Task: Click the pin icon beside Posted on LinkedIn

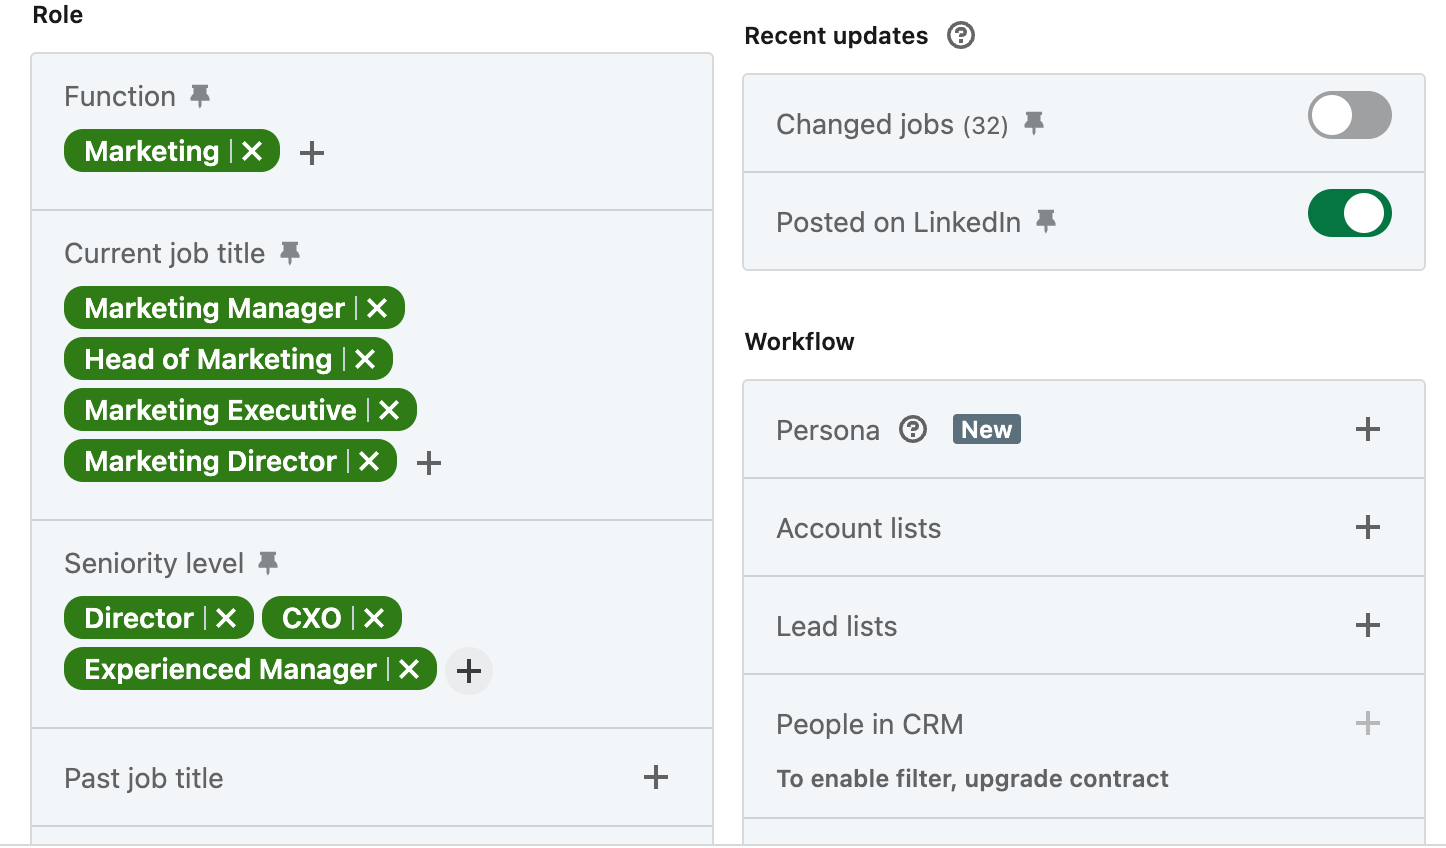Action: click(x=1046, y=221)
